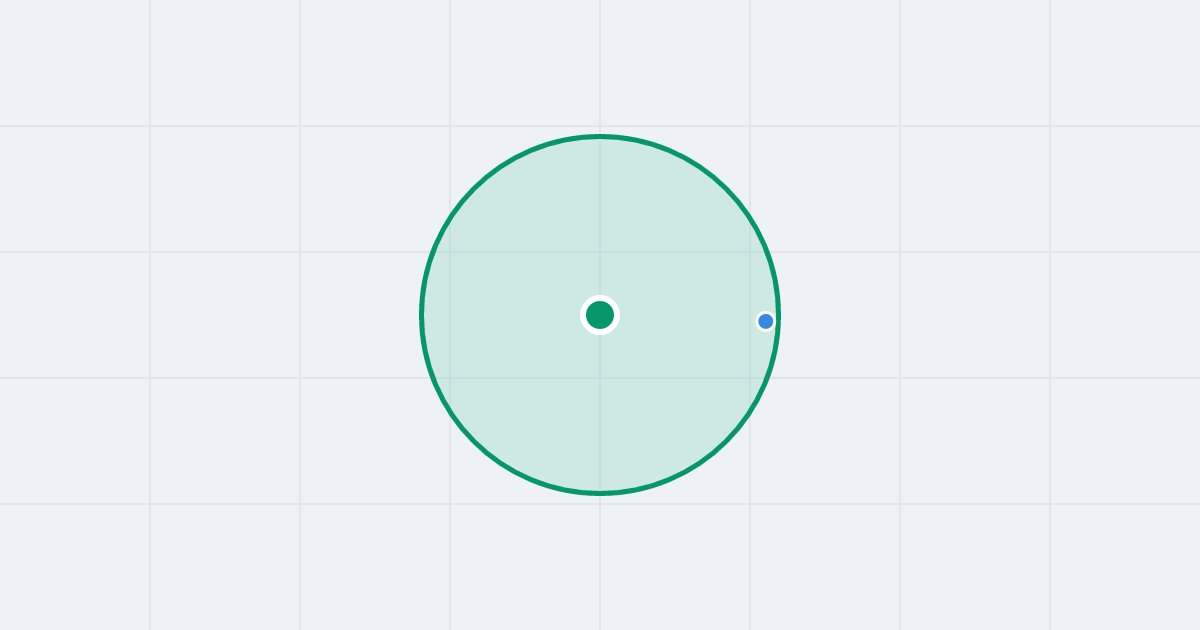Click the white ring around the green center dot
The image size is (1200, 630).
[600, 298]
